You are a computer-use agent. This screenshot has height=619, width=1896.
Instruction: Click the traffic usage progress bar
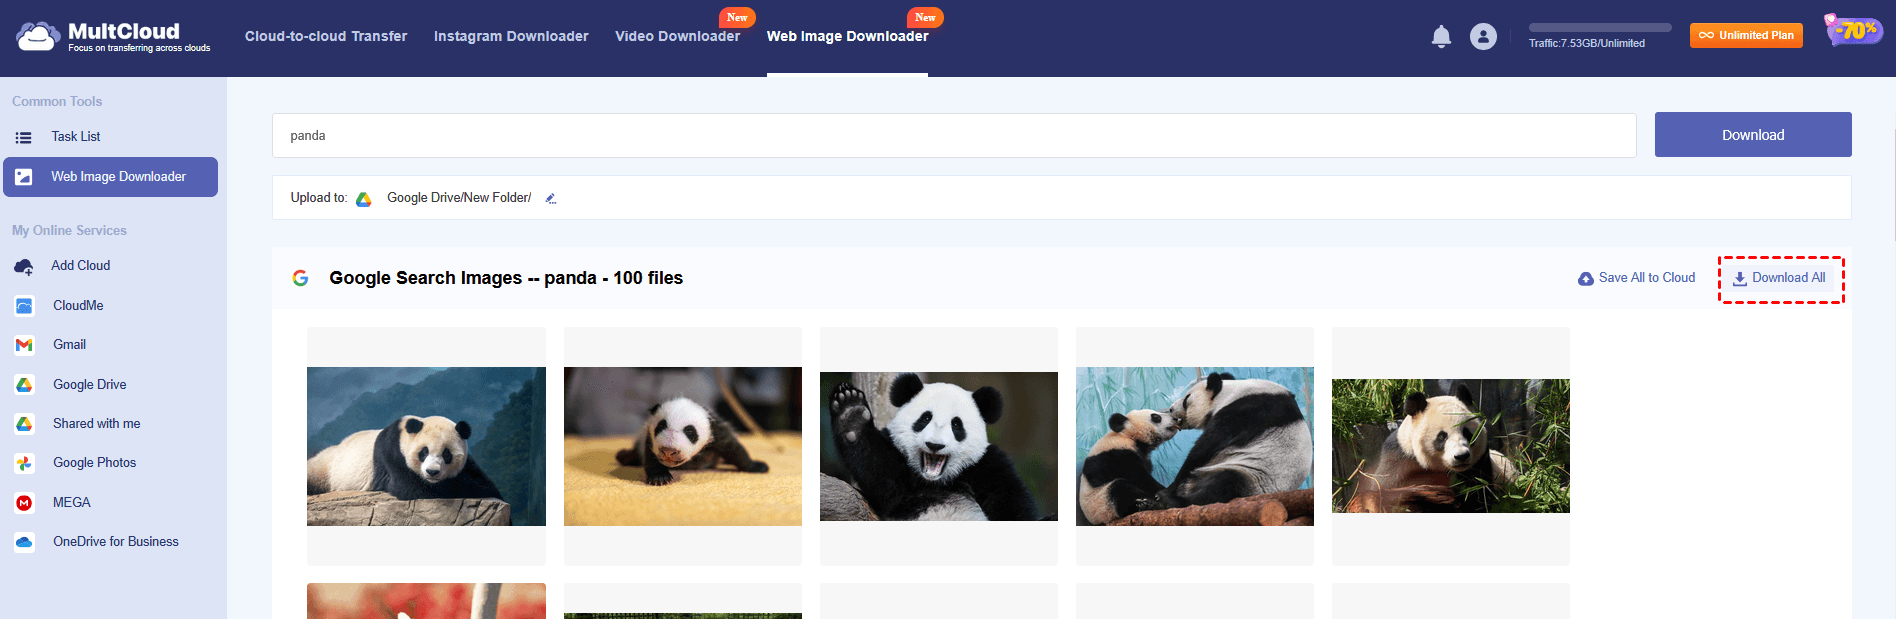tap(1600, 28)
